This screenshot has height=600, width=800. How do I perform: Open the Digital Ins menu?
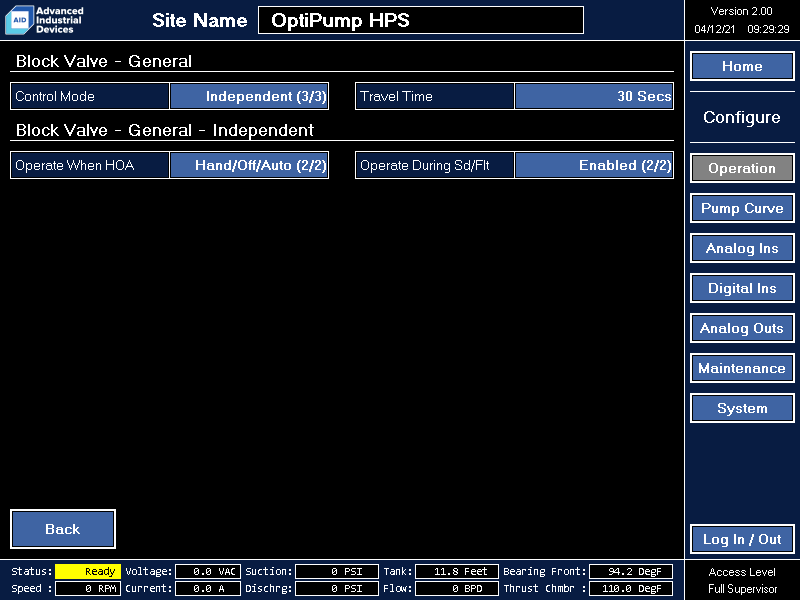coord(742,288)
